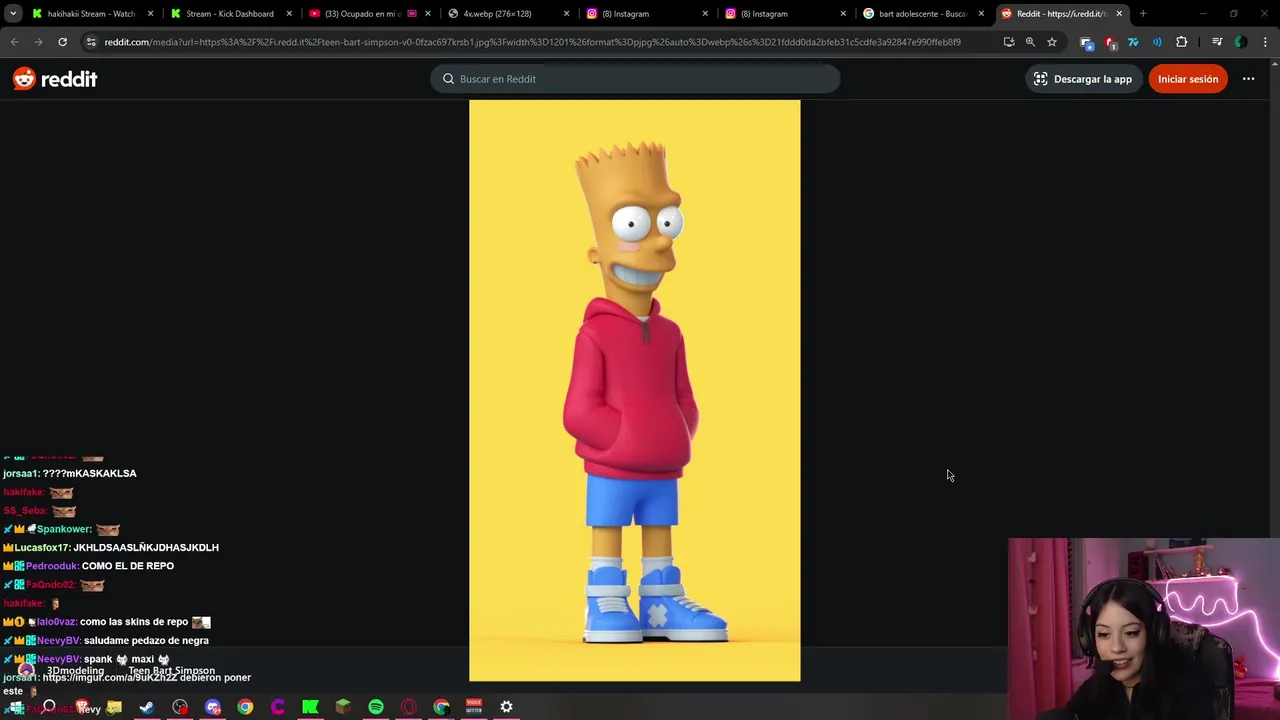
Task: Click the zoom magnifier icon in address bar
Action: 1030,42
